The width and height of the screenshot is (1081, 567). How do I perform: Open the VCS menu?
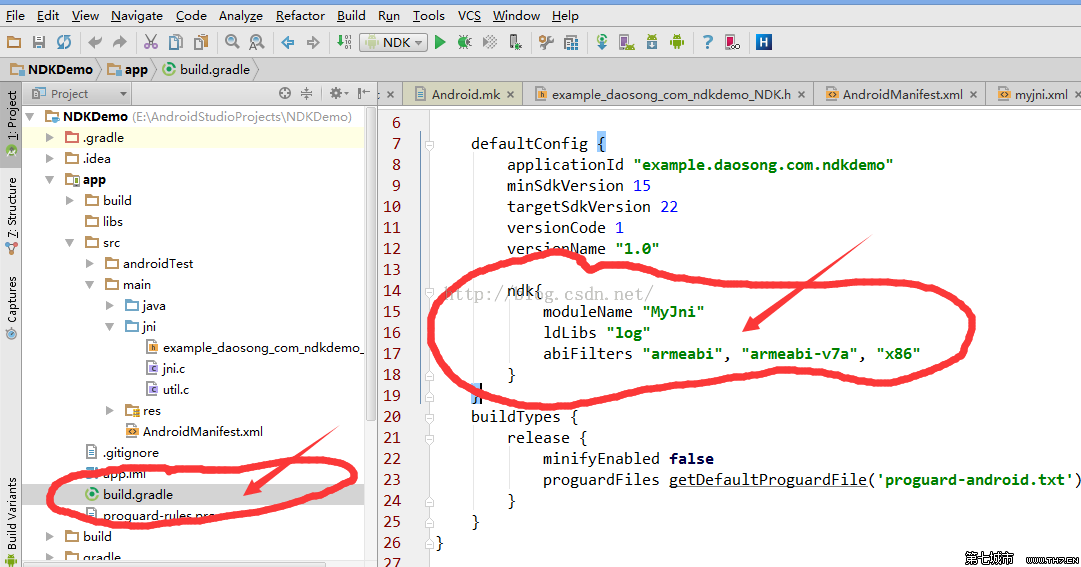[x=469, y=15]
